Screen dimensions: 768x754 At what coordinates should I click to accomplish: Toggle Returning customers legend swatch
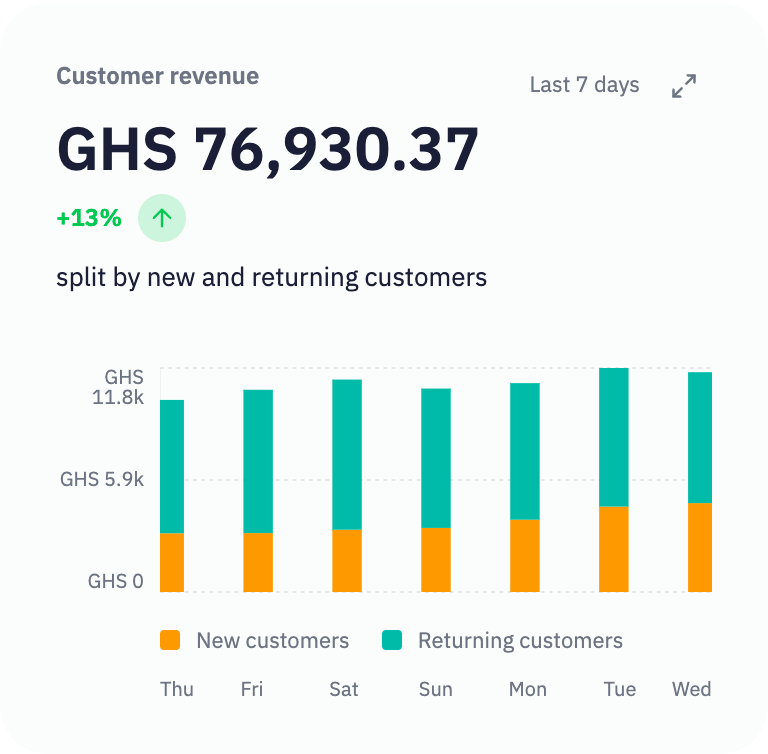[392, 640]
